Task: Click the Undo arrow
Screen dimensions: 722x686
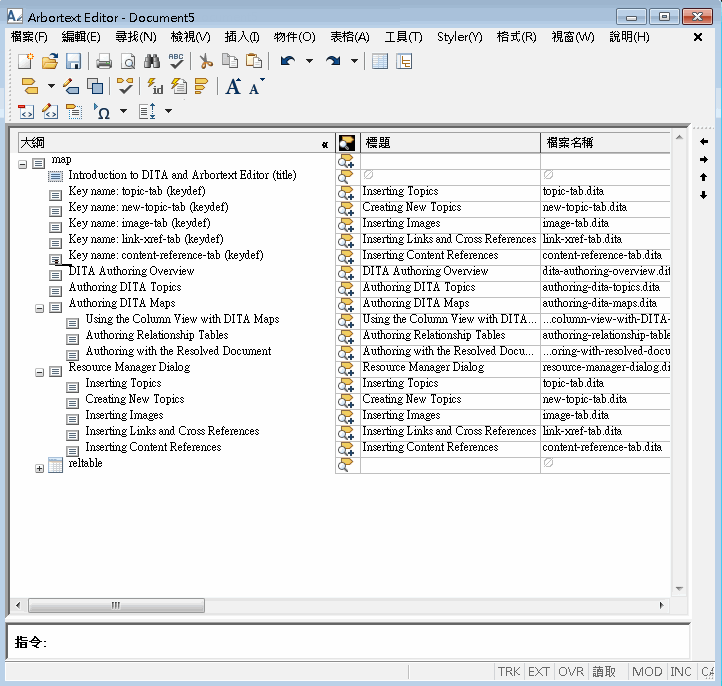Action: point(288,61)
